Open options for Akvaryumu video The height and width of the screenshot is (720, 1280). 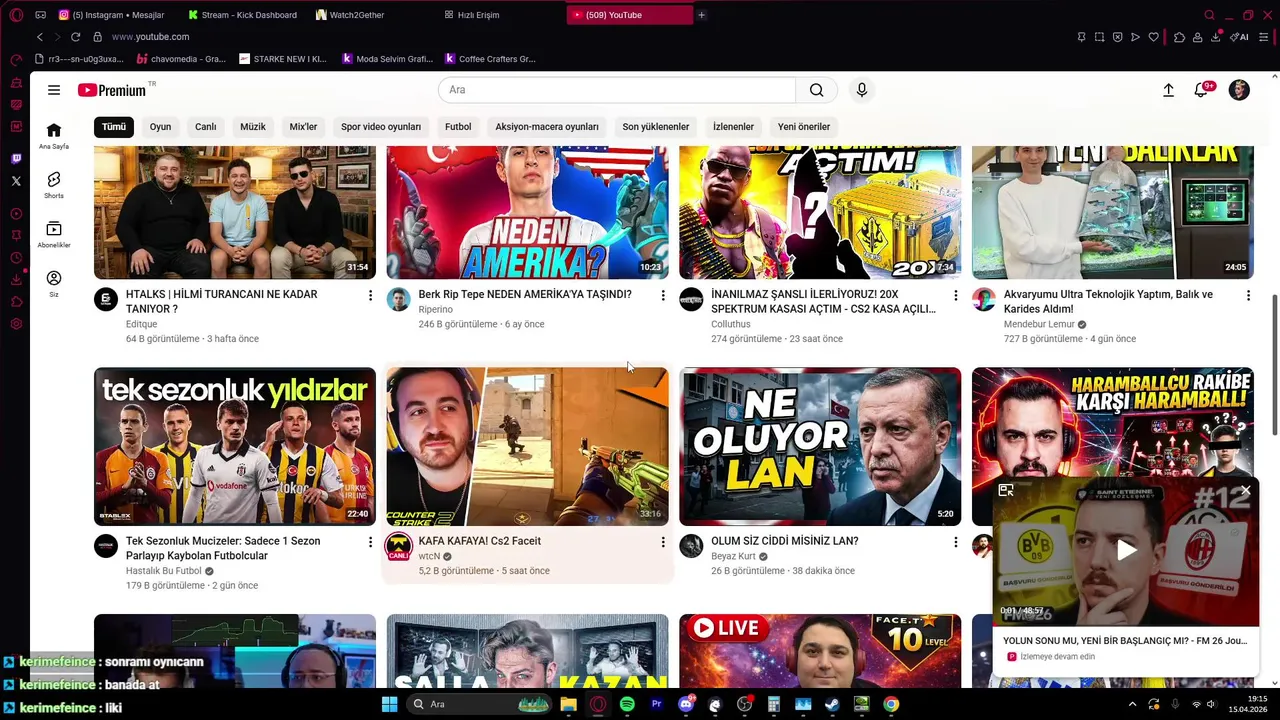(x=1248, y=296)
